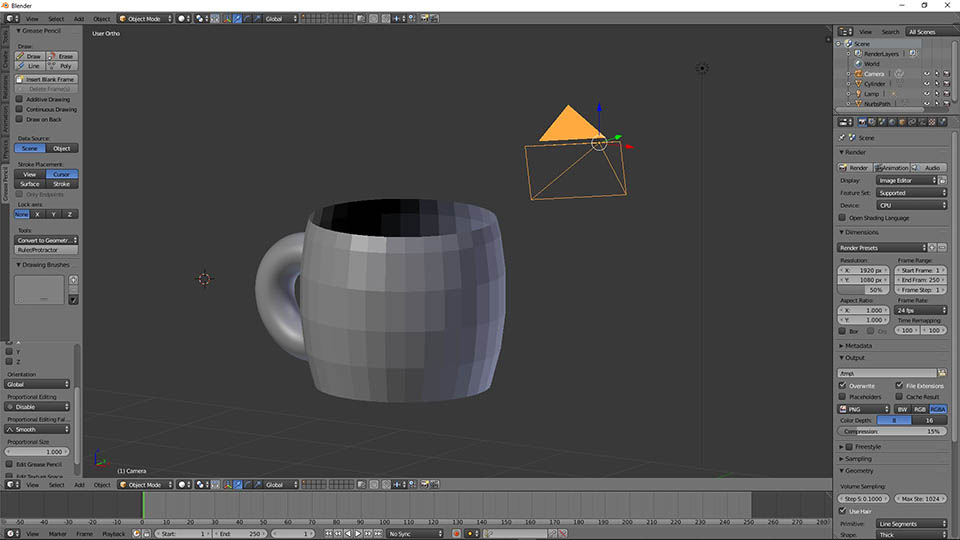Click the Render button with camera icon
960x540 pixels.
[x=855, y=168]
